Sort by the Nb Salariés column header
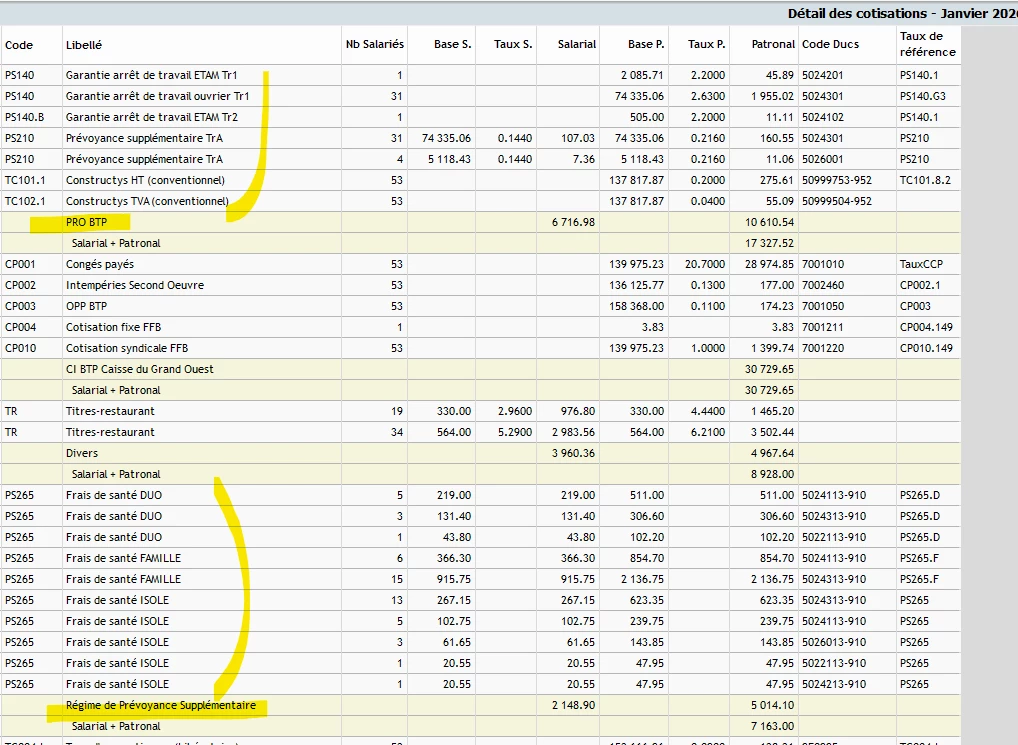 tap(374, 45)
